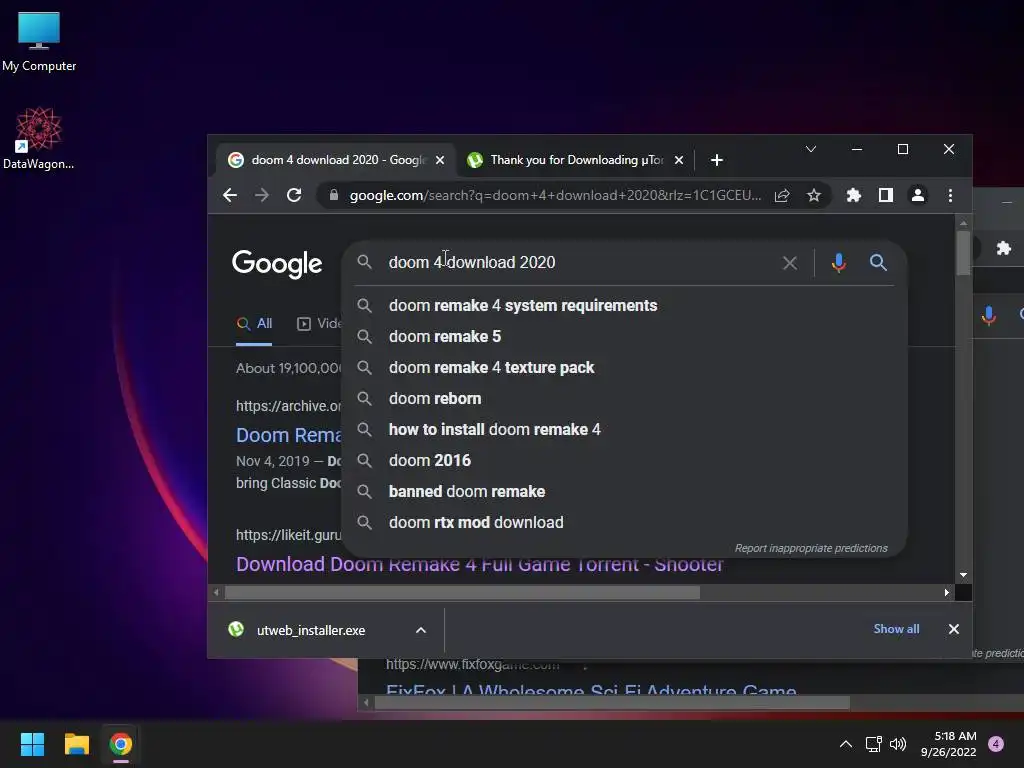This screenshot has width=1024, height=768.
Task: Click into the search input with doom 4 download 2020
Action: [575, 263]
